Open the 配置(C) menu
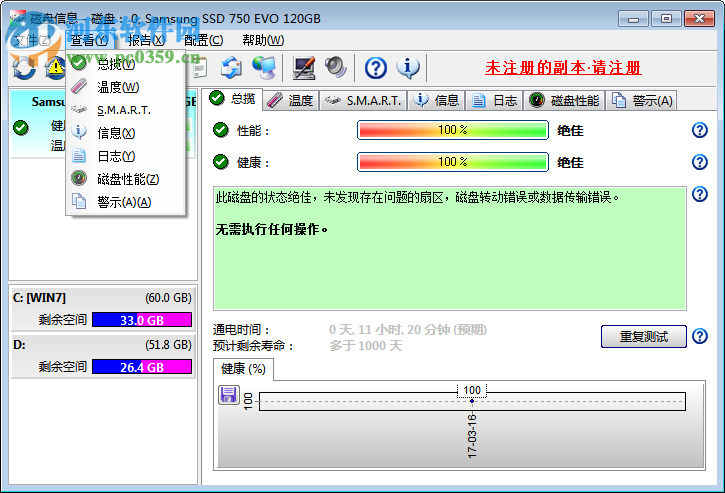Screen dimensions: 725x493 pos(203,40)
